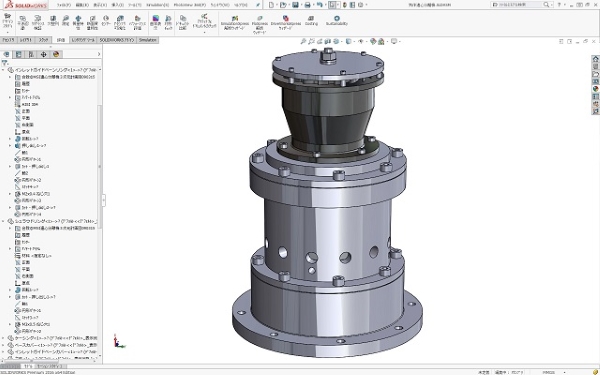Open the Costing tool
Image resolution: width=600 pixels, height=375 pixels.
pos(311,20)
